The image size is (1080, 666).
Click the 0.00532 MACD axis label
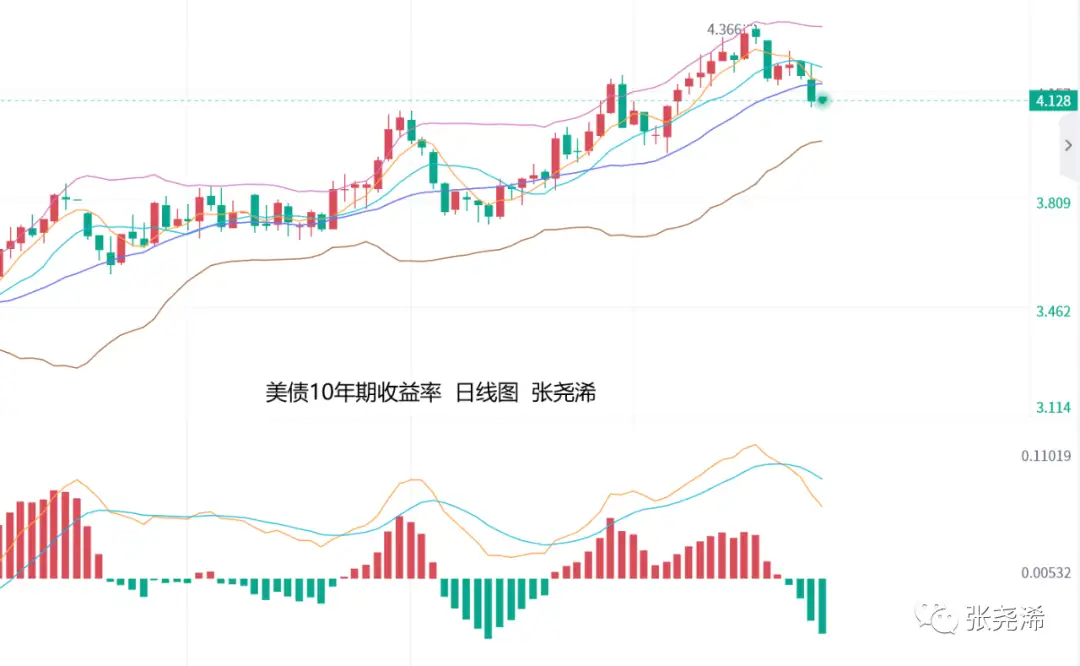coord(1048,573)
